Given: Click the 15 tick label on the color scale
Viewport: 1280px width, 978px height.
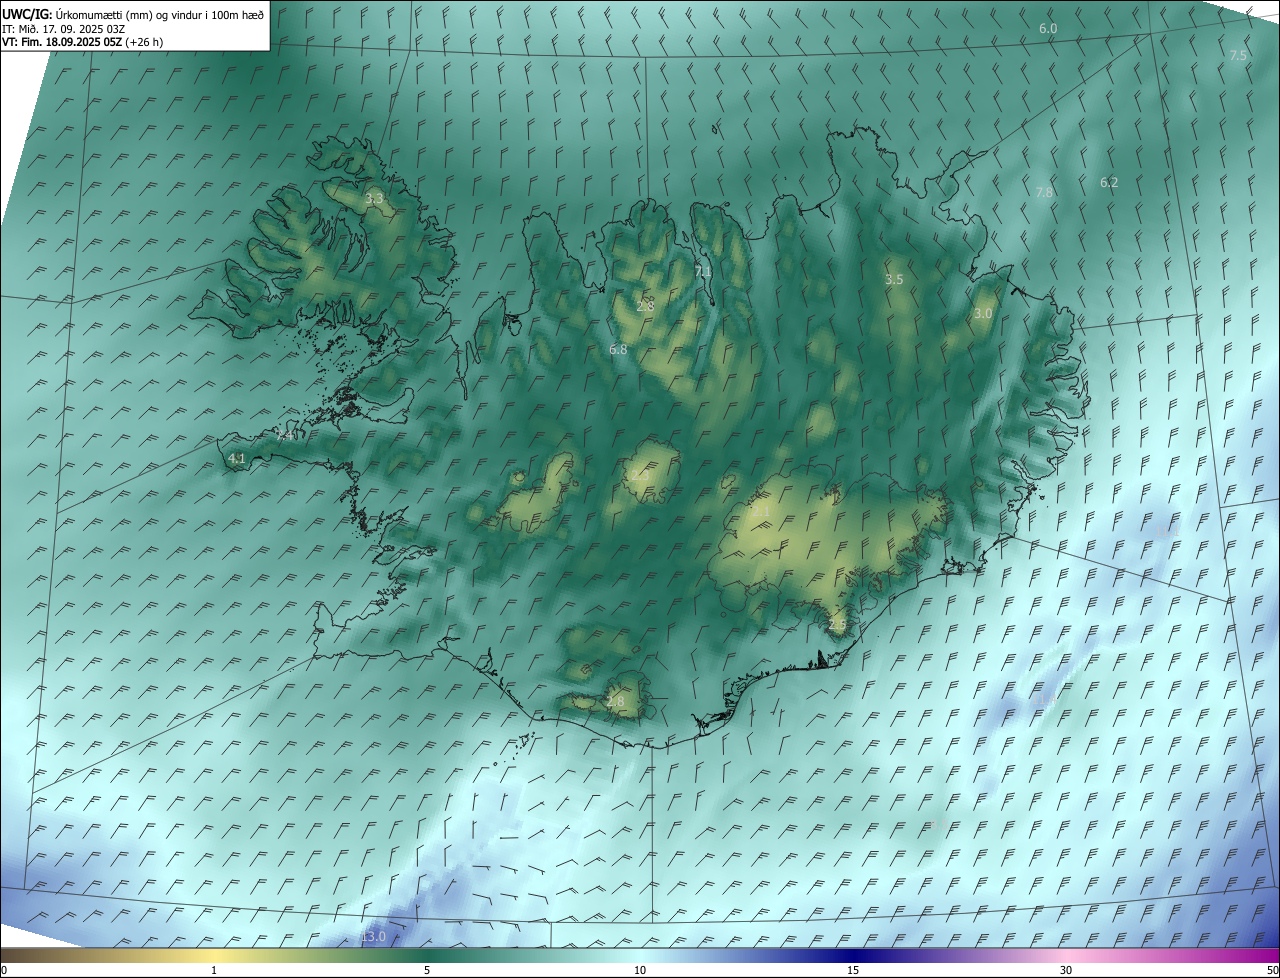Looking at the screenshot, I should point(853,971).
